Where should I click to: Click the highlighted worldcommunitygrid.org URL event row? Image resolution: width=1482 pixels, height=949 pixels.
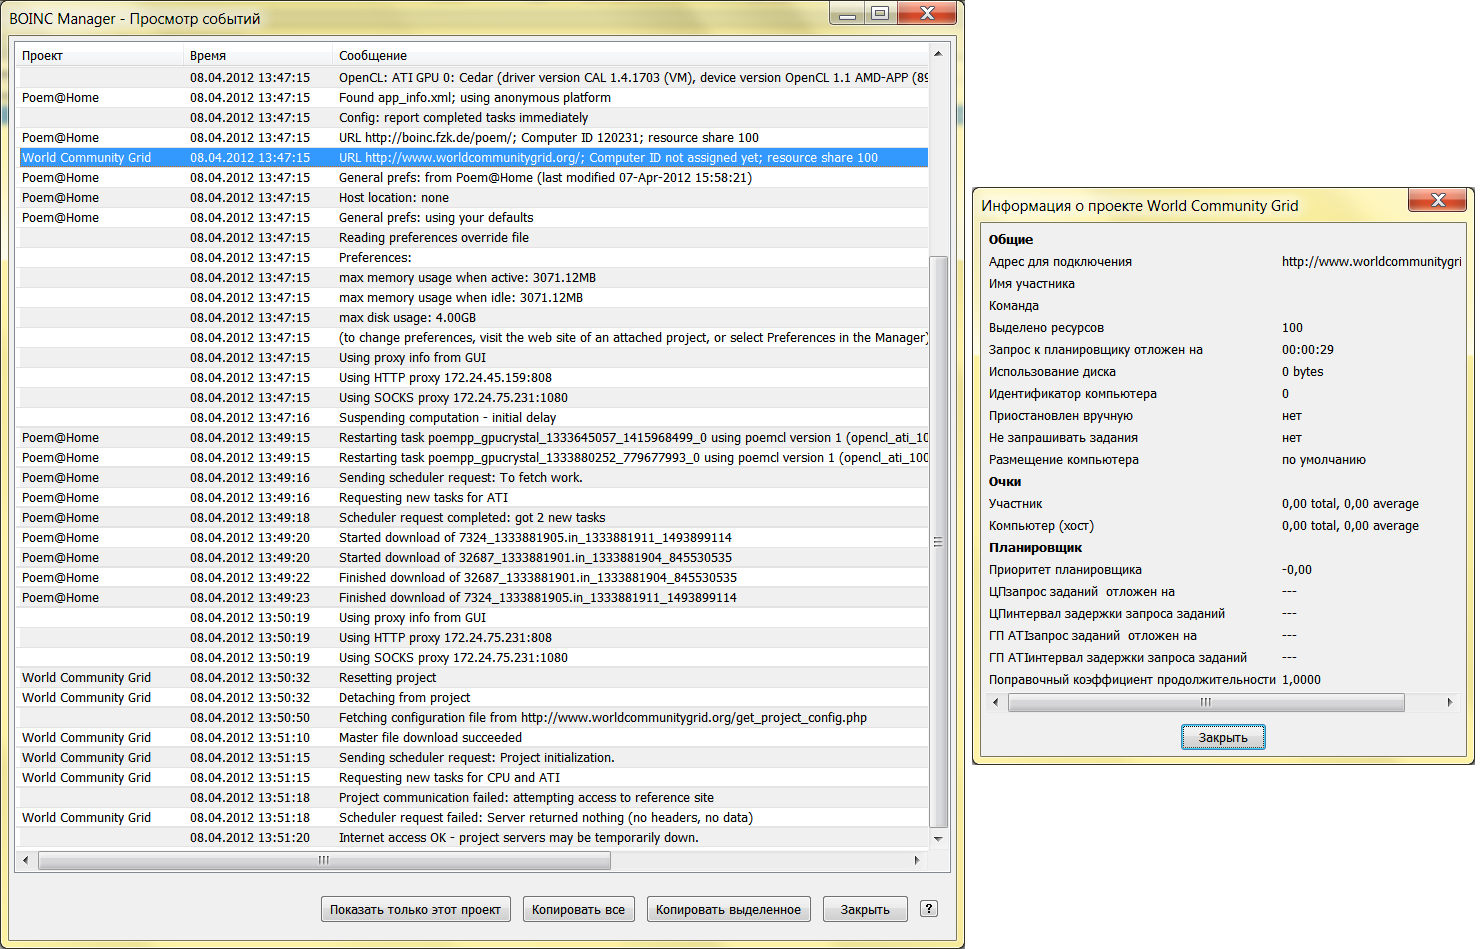473,157
